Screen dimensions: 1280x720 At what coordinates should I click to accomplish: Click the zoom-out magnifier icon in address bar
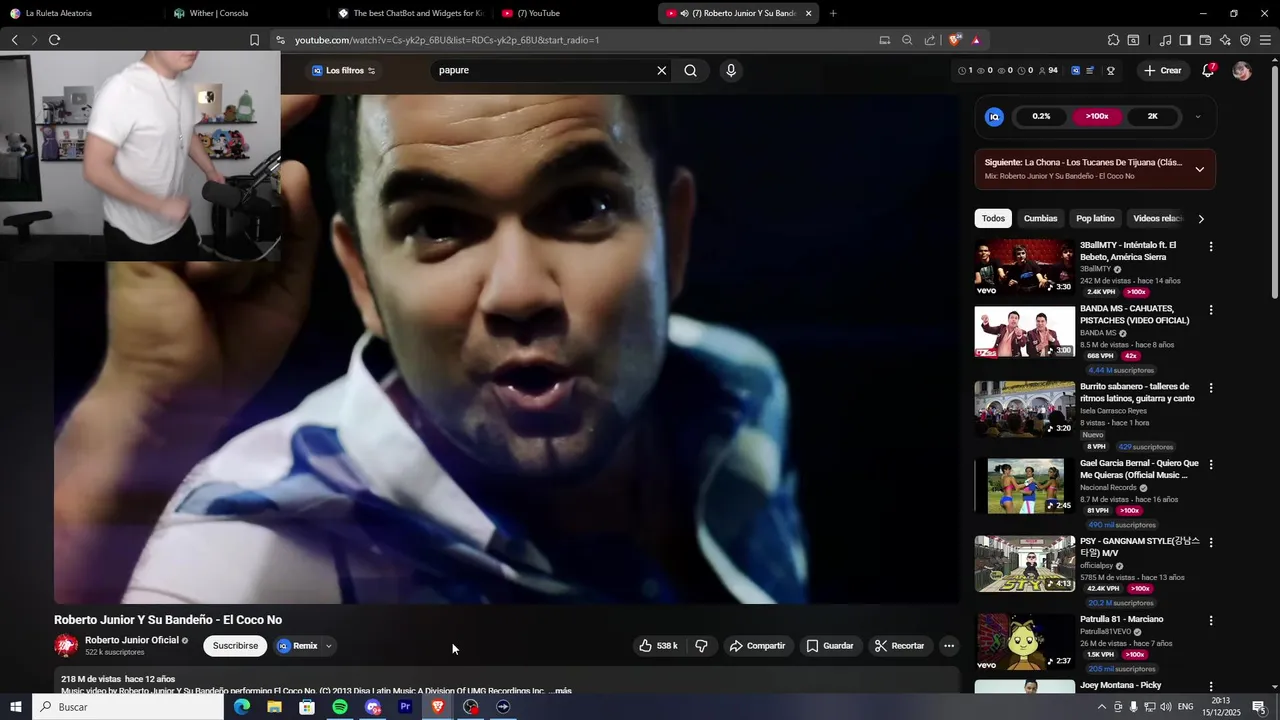pos(907,40)
